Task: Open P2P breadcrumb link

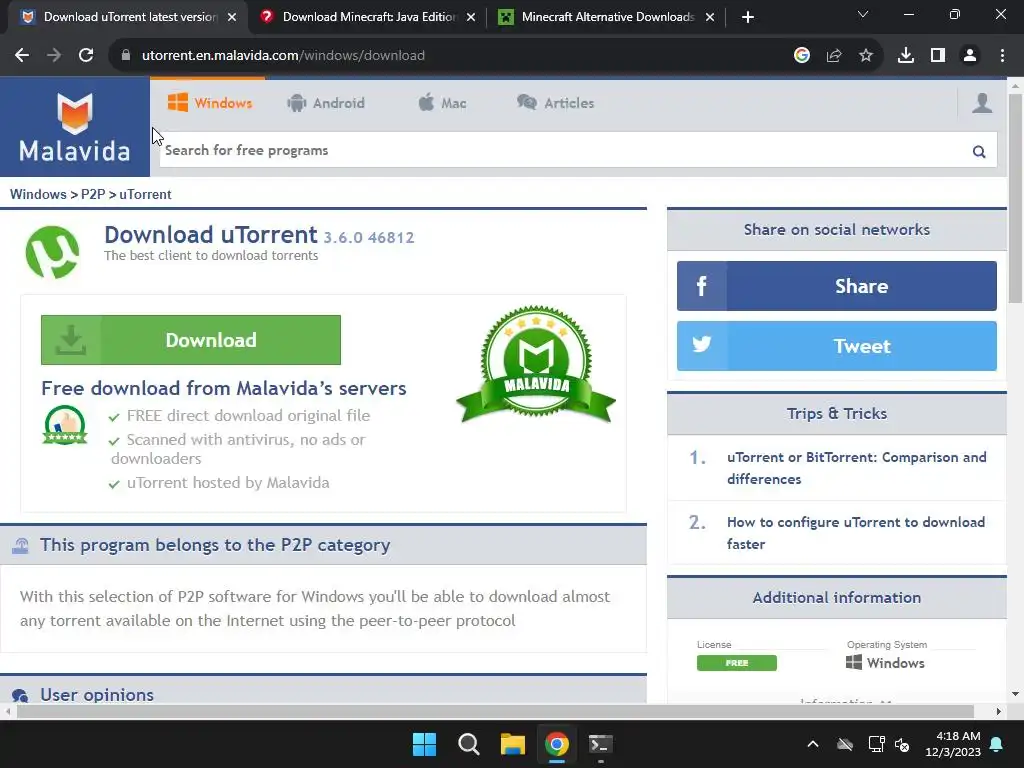Action: (x=93, y=194)
